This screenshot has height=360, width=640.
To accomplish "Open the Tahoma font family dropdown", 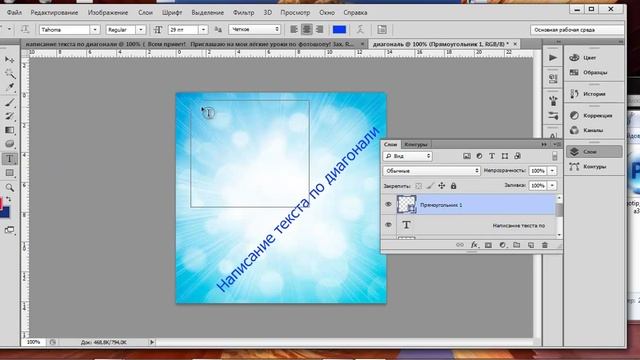I will click(95, 29).
